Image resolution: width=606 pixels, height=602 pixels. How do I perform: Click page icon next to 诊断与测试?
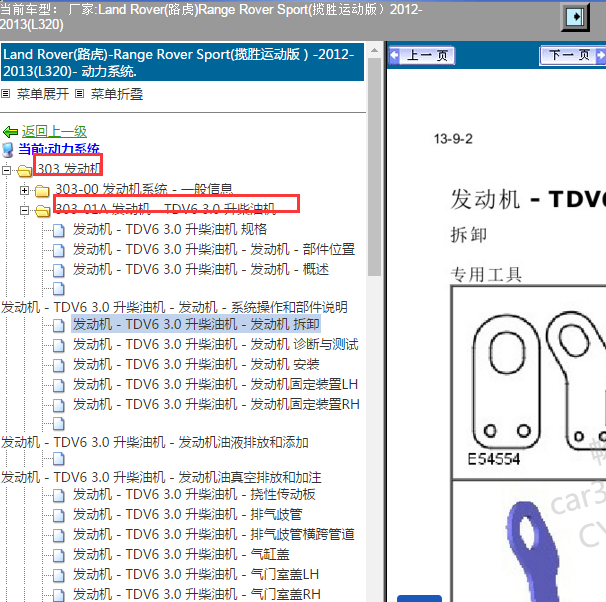(x=58, y=345)
